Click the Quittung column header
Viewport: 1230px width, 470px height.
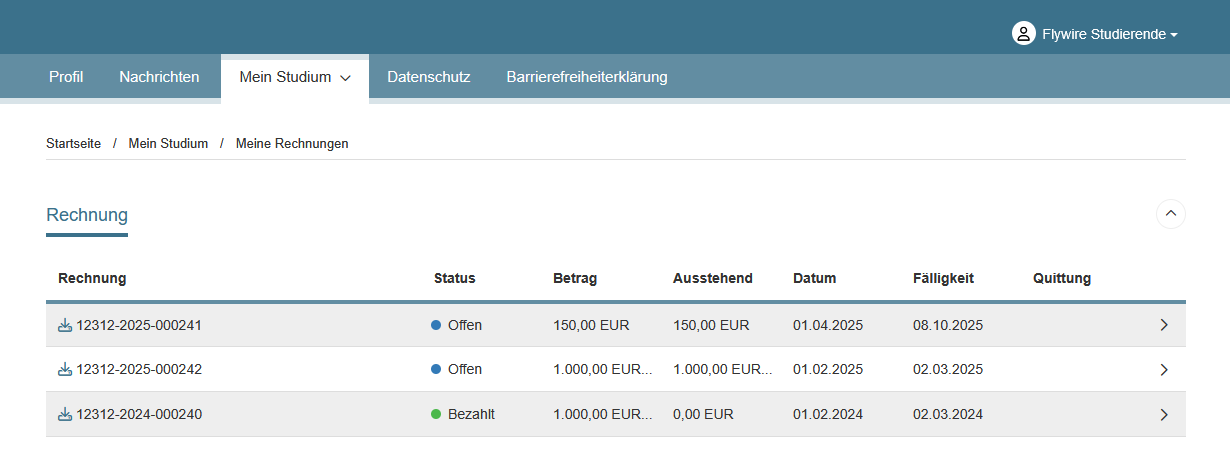pos(1062,278)
